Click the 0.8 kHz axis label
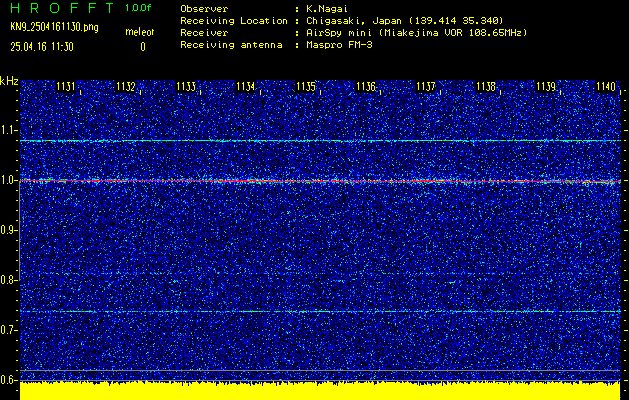The width and height of the screenshot is (629, 400). (8, 280)
